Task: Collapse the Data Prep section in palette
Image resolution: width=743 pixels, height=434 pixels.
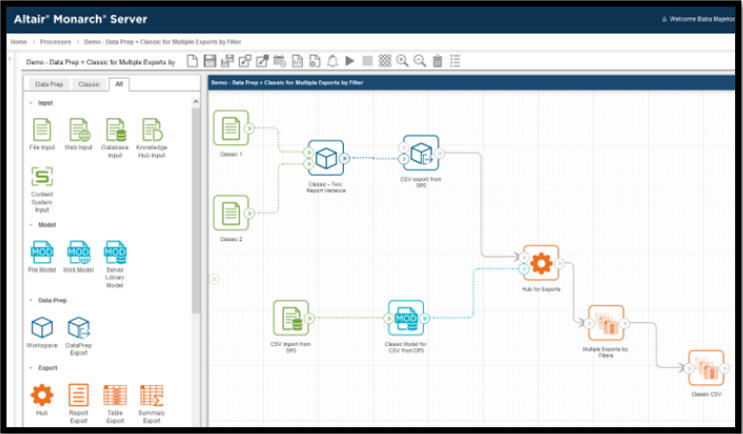Action: [31, 300]
